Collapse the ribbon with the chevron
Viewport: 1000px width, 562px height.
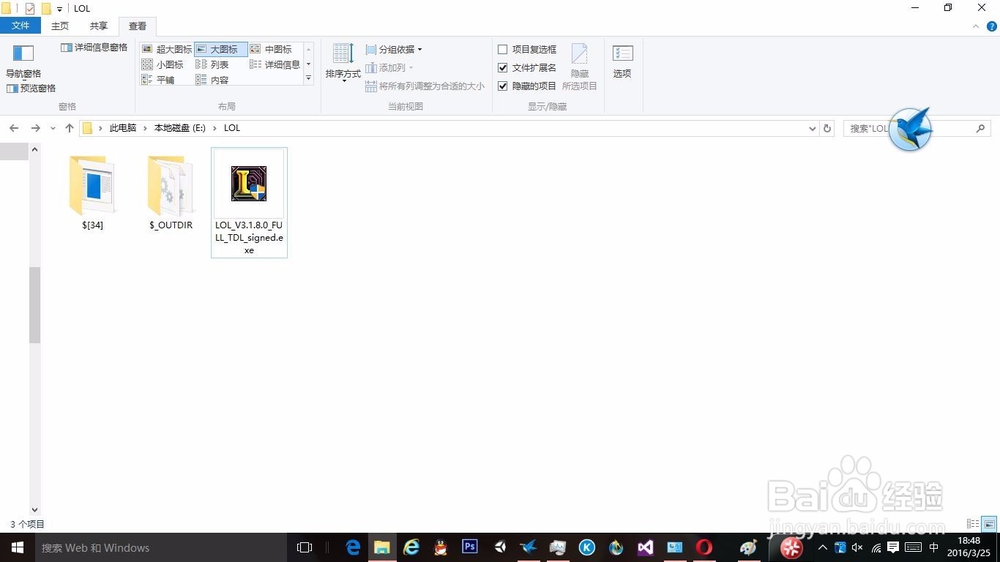tap(976, 26)
